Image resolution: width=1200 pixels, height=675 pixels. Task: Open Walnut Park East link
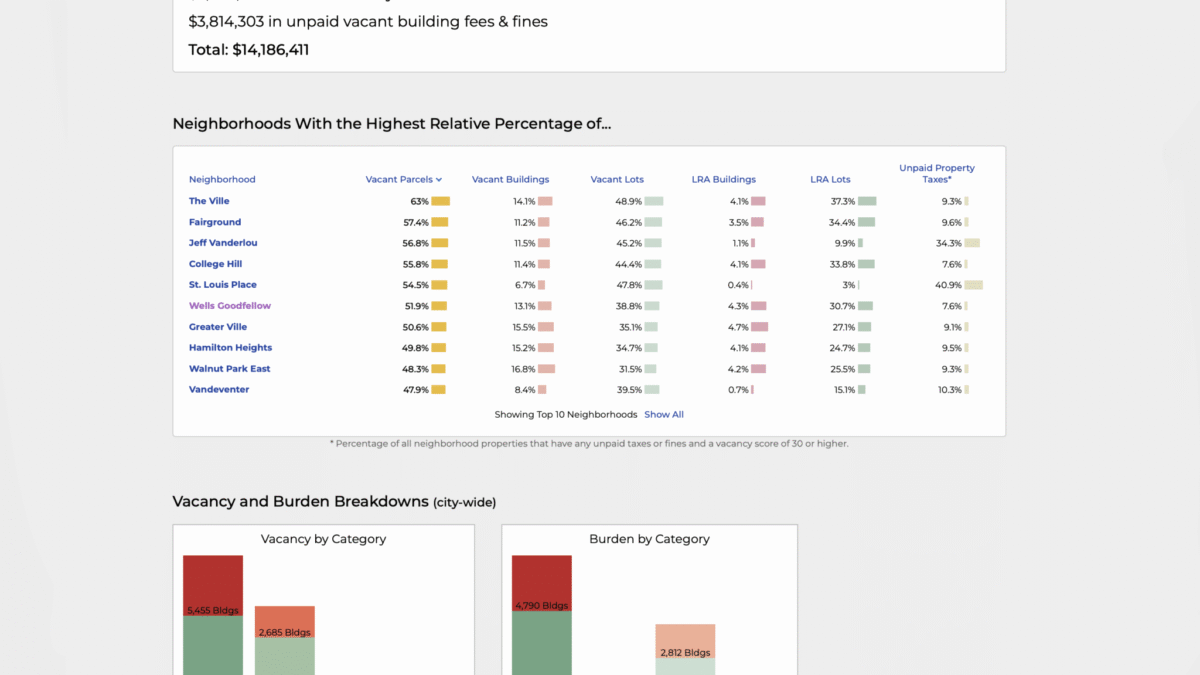(229, 369)
